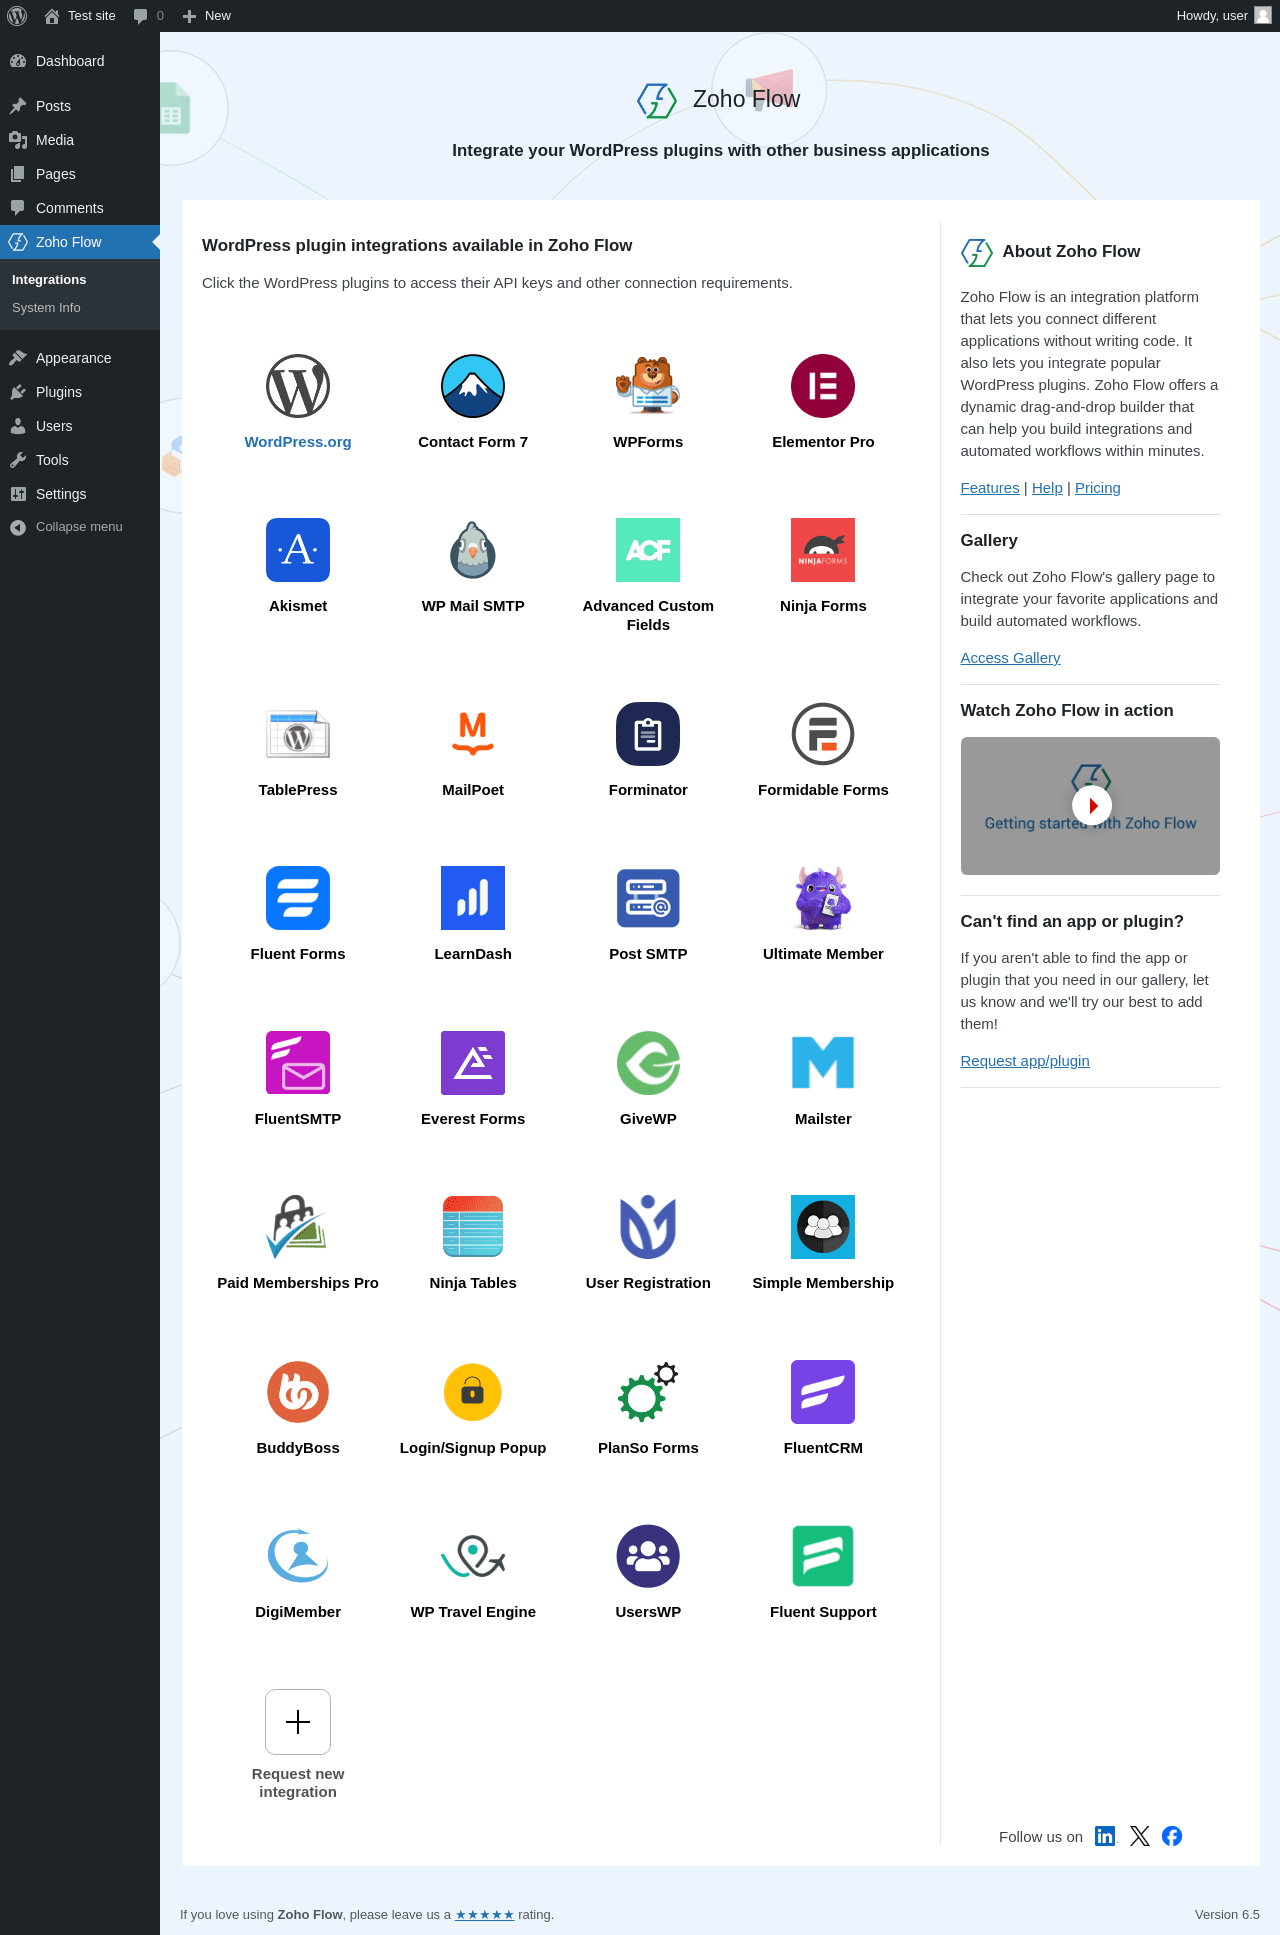Open the WPForms bear mascot icon
Screen dimensions: 1280x1935
pos(648,386)
